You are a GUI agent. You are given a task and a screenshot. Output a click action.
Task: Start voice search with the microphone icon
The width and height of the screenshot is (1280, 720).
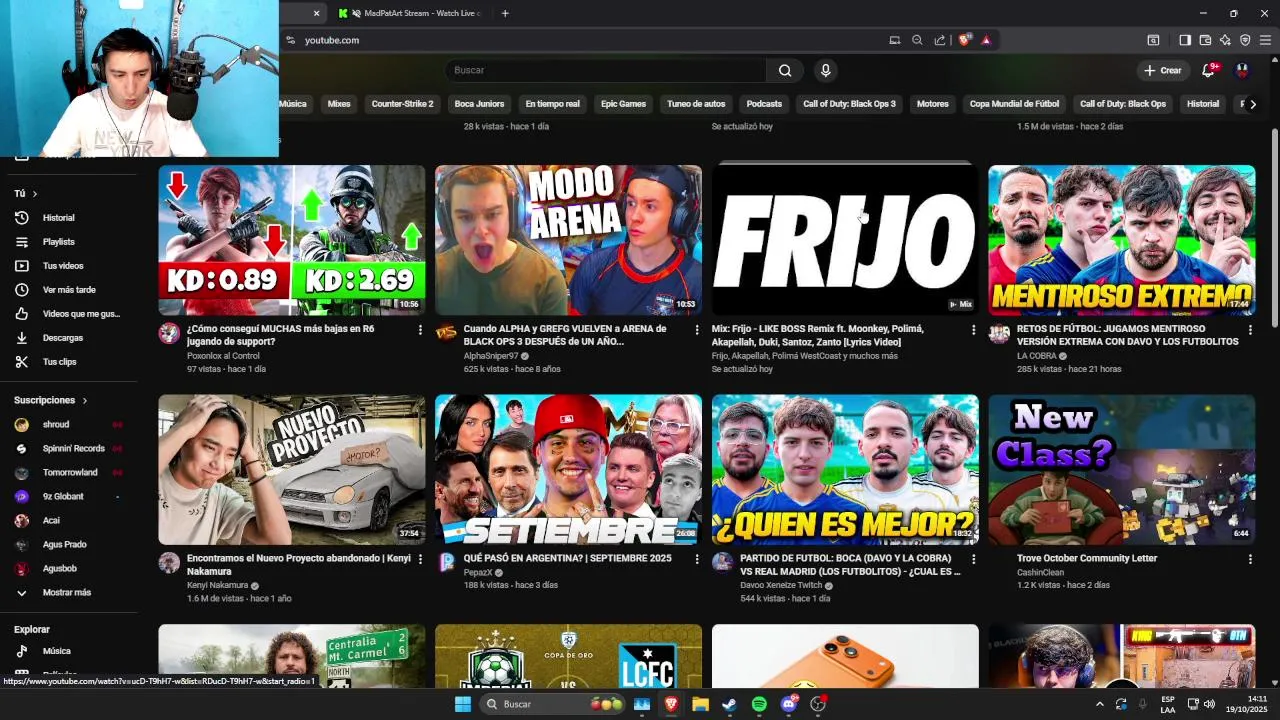(x=825, y=70)
